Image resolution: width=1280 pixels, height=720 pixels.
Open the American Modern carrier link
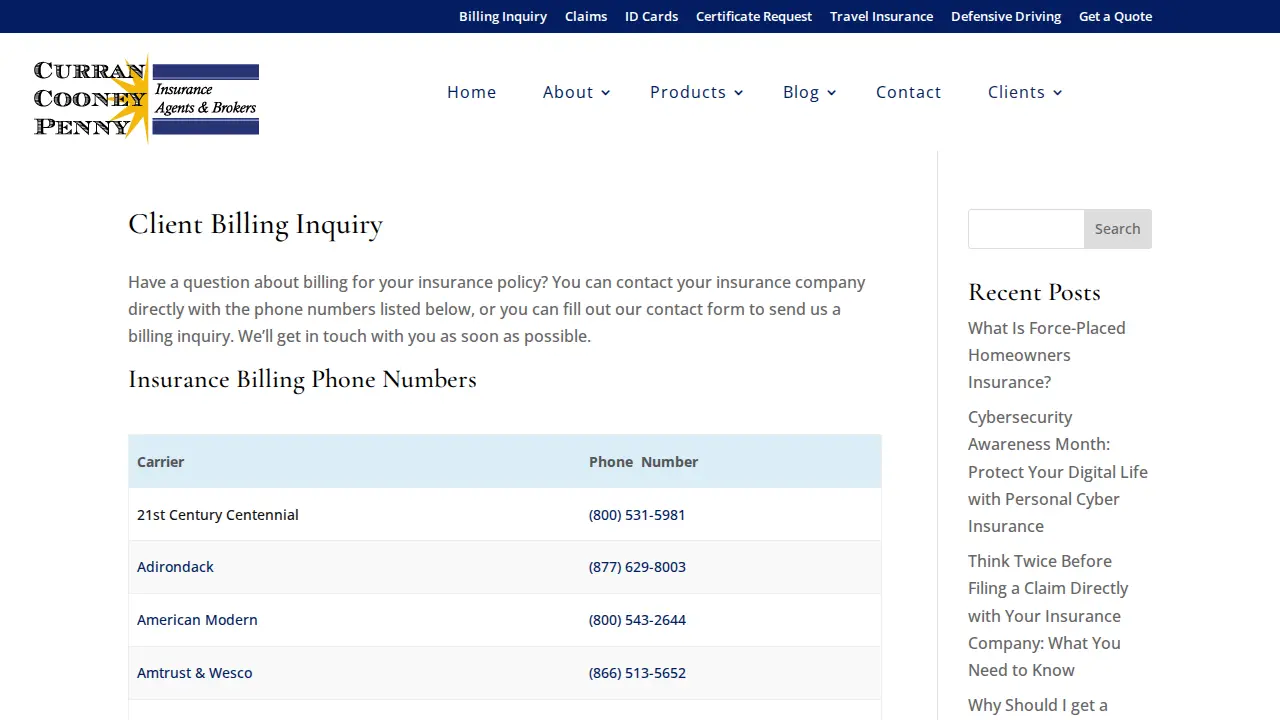click(x=197, y=620)
